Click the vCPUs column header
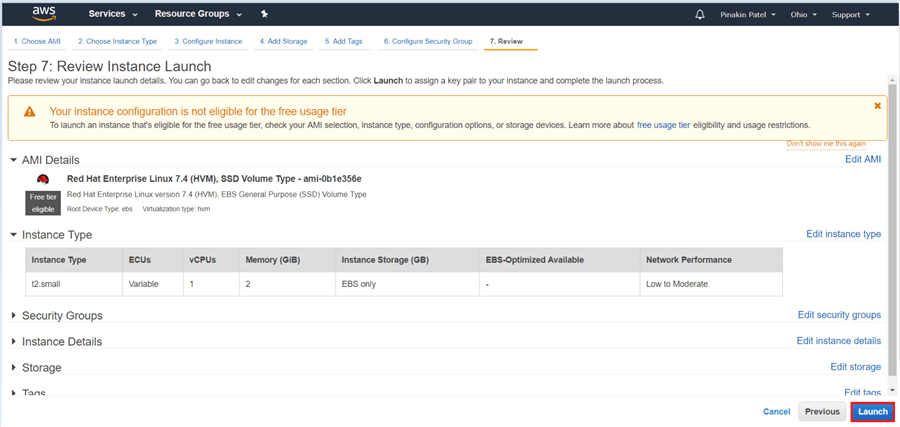Screen dimensions: 900x427 pyautogui.click(x=211, y=260)
